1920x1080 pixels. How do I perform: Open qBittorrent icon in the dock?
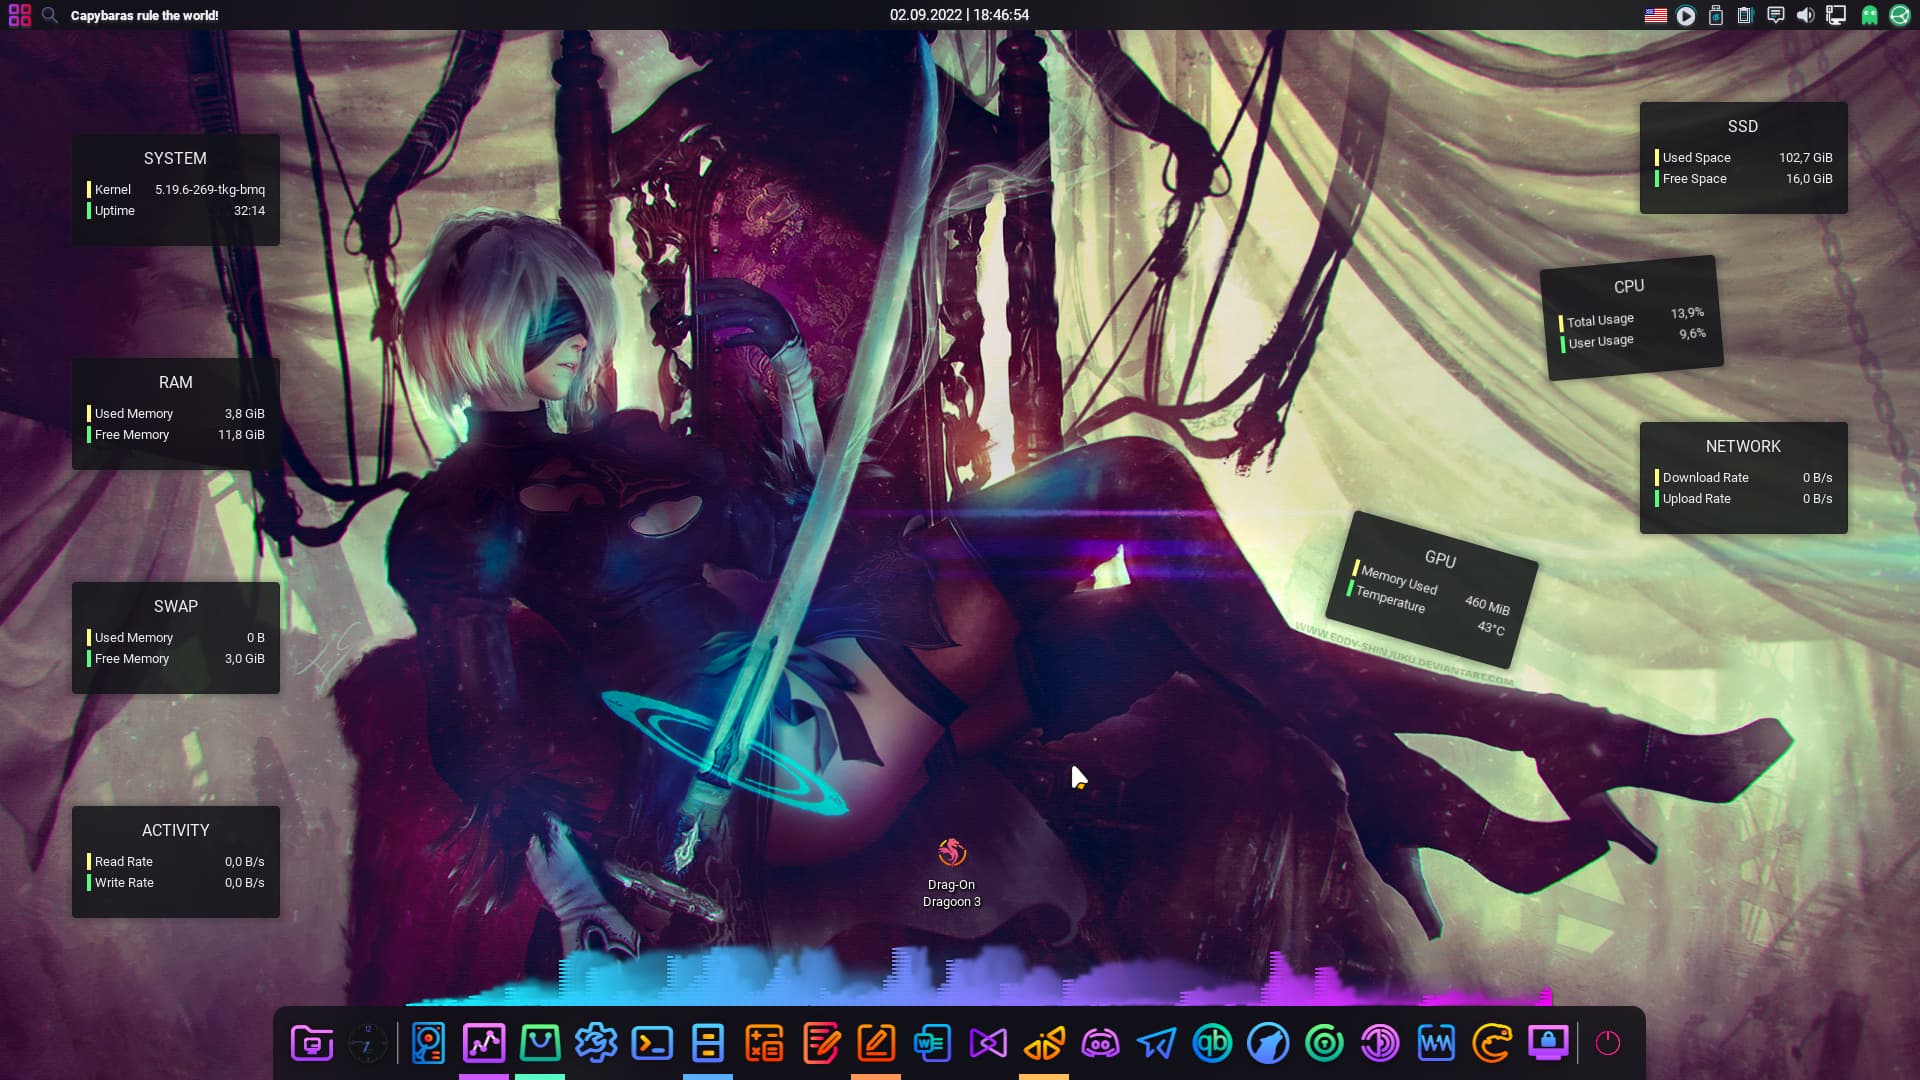1212,1044
